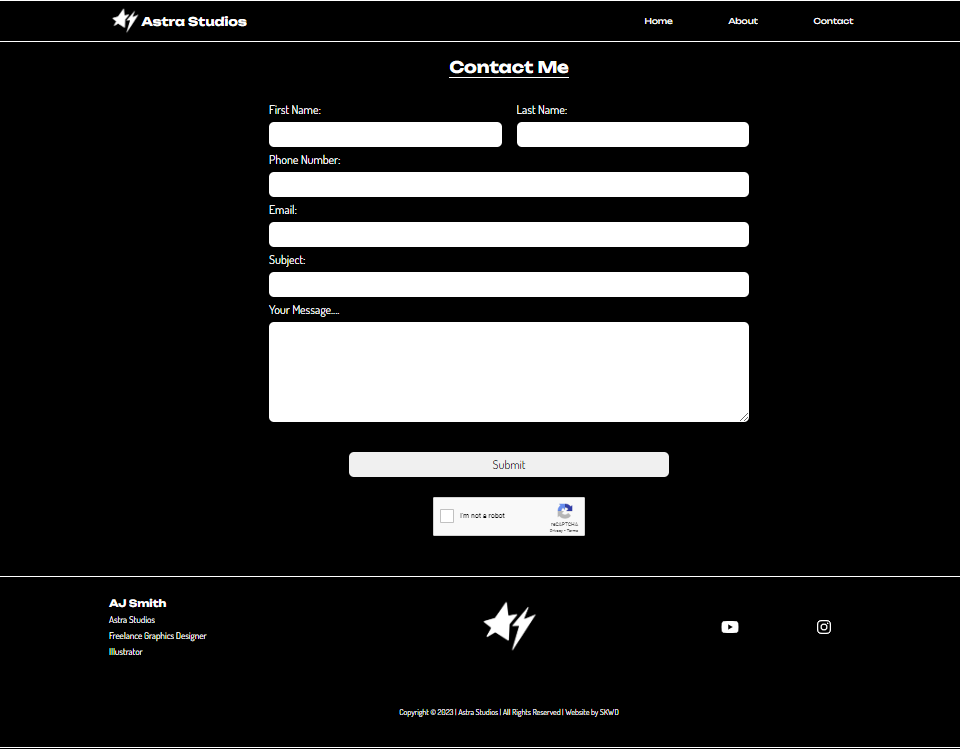Click Freelance Graphics Designer footer text
This screenshot has height=749, width=960.
[x=157, y=636]
